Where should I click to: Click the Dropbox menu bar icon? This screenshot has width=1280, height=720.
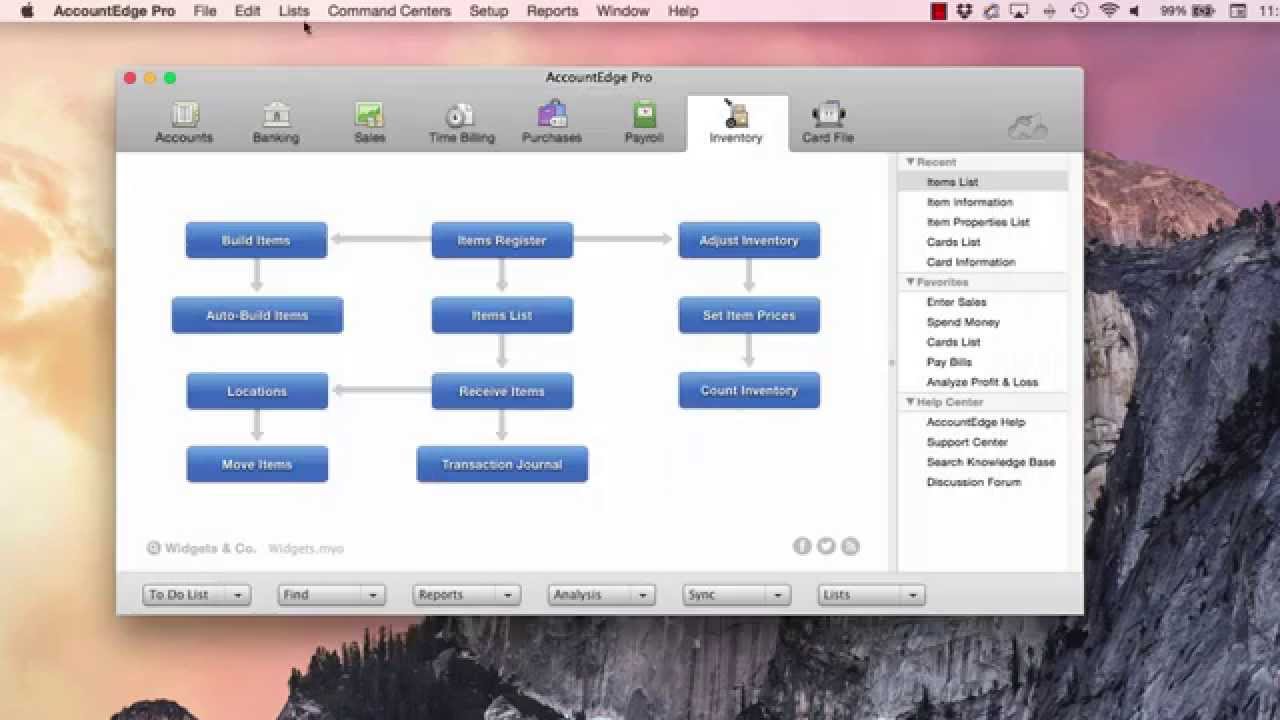(964, 11)
